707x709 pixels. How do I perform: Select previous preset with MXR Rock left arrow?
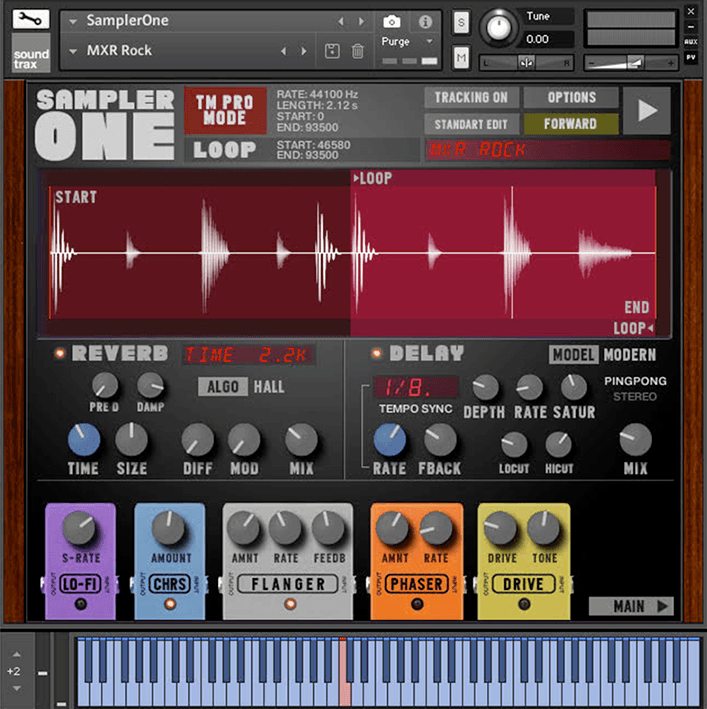[283, 51]
